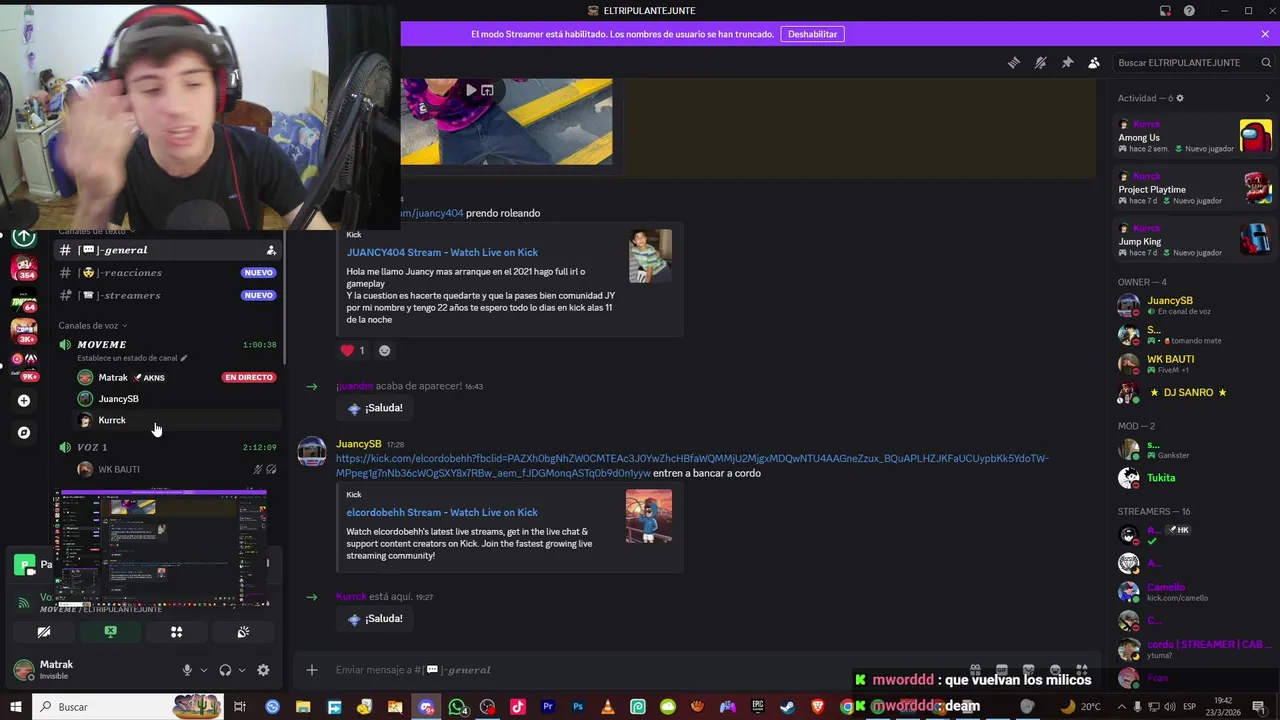The image size is (1280, 720).
Task: Open pinned messages with the pin icon
Action: coord(1067,62)
